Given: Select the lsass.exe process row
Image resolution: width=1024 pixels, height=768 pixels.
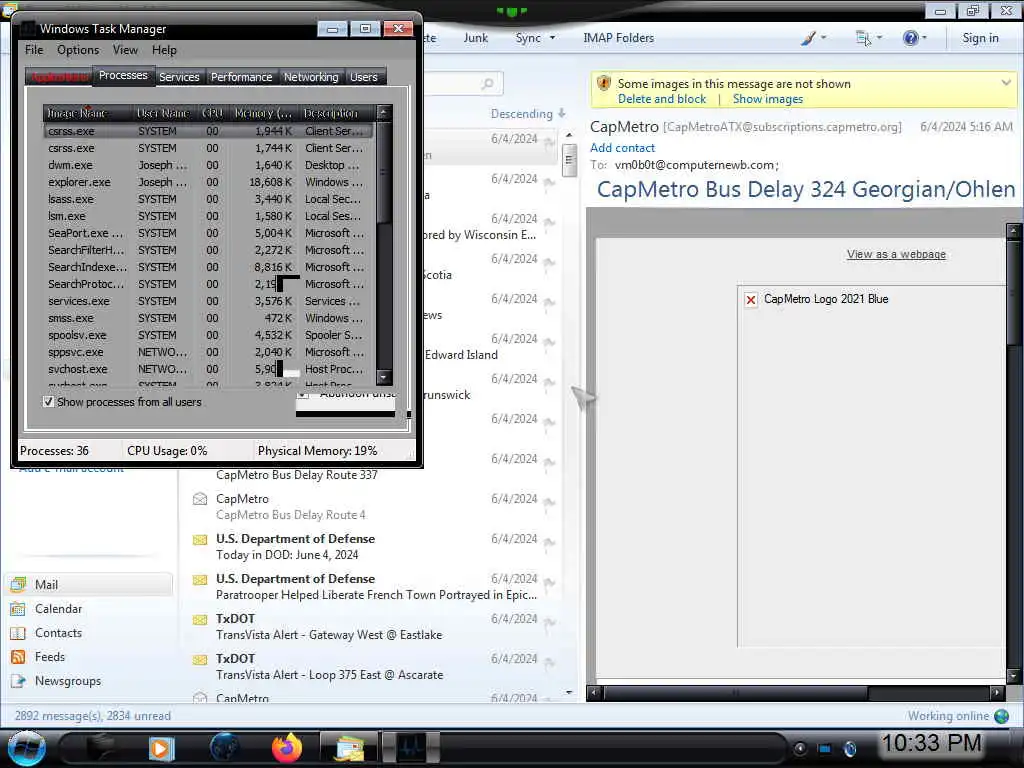Looking at the screenshot, I should [209, 199].
